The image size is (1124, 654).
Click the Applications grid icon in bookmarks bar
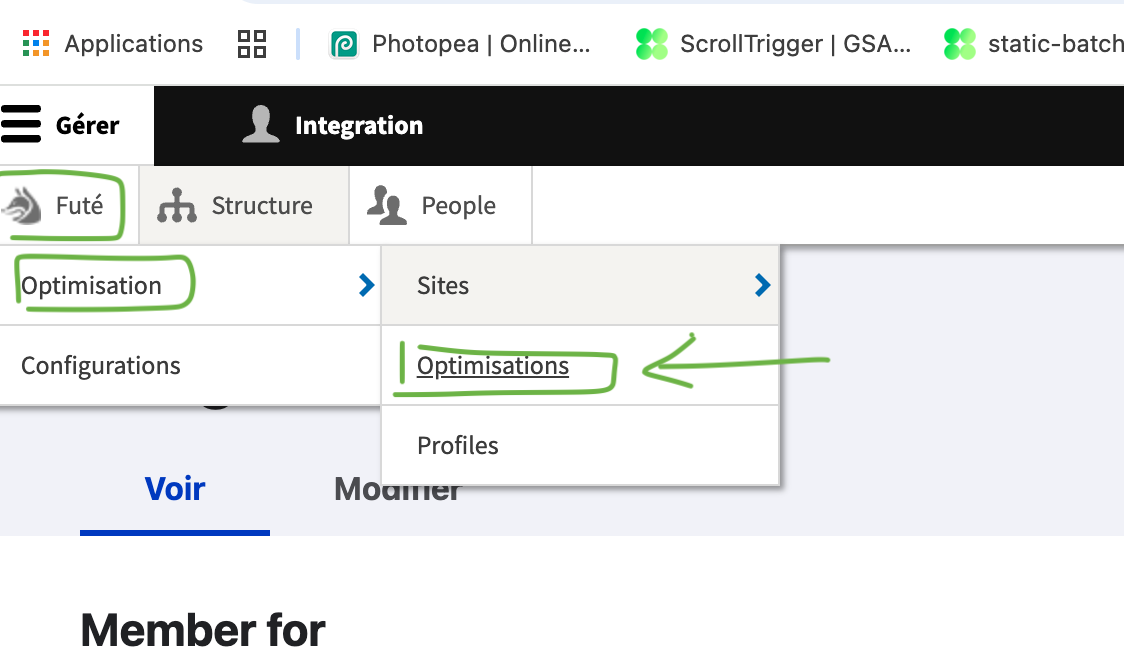pyautogui.click(x=36, y=43)
